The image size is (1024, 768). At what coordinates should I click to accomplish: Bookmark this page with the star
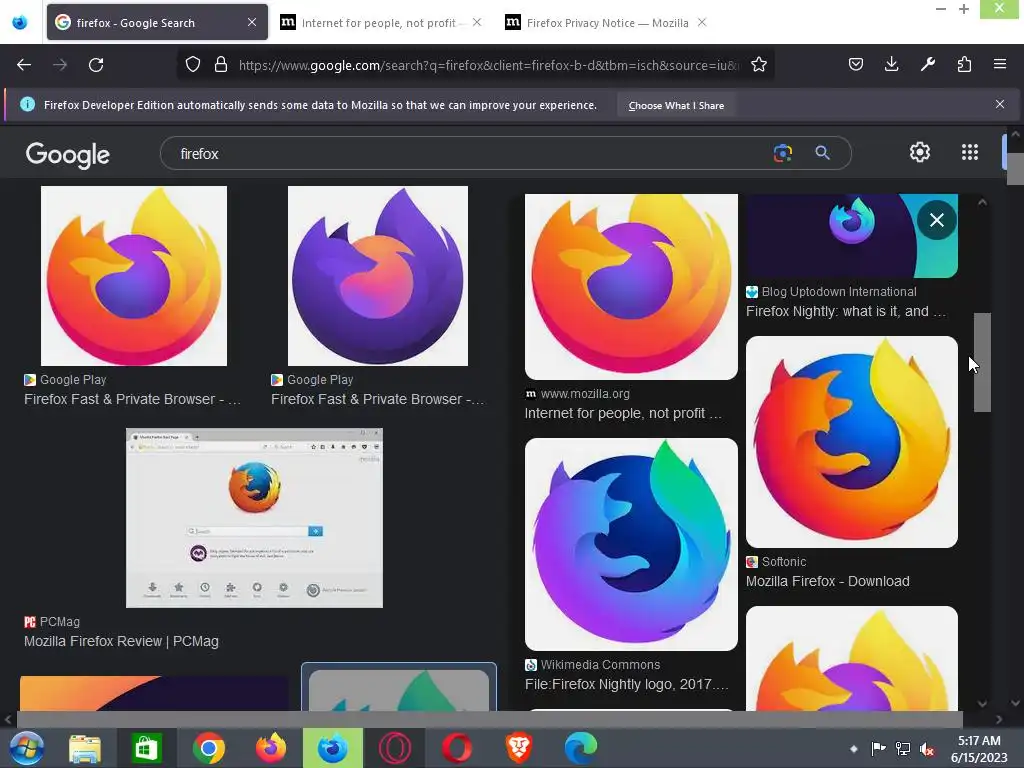point(758,65)
